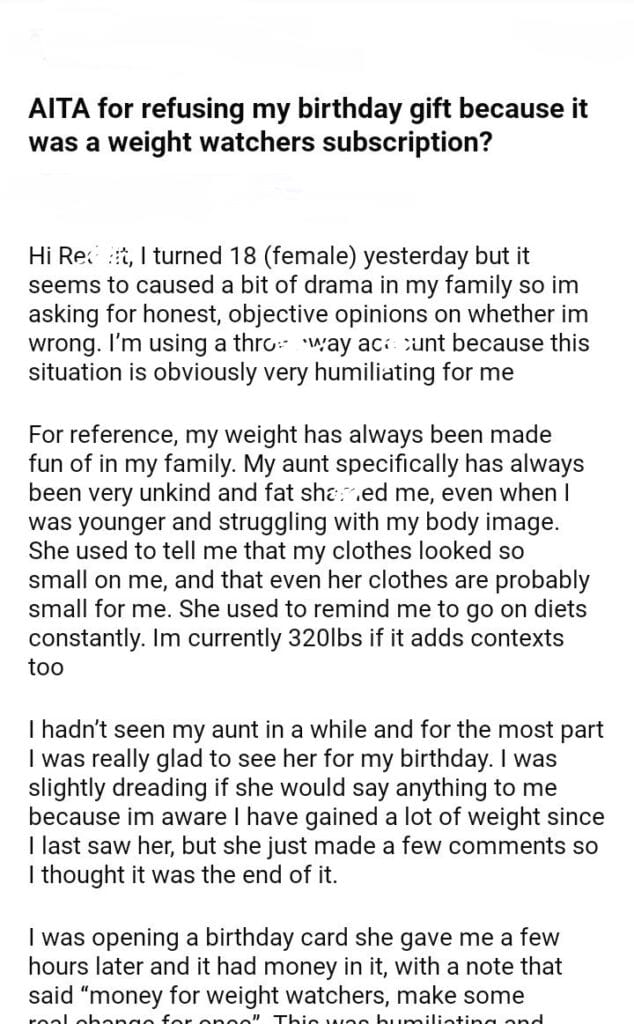The height and width of the screenshot is (1024, 634).
Task: Click the paragraph starting 'I was opening a birthday card'
Action: coord(300,966)
